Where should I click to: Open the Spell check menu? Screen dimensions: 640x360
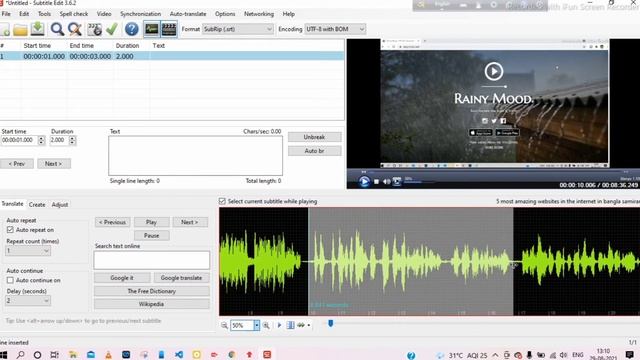click(x=74, y=14)
